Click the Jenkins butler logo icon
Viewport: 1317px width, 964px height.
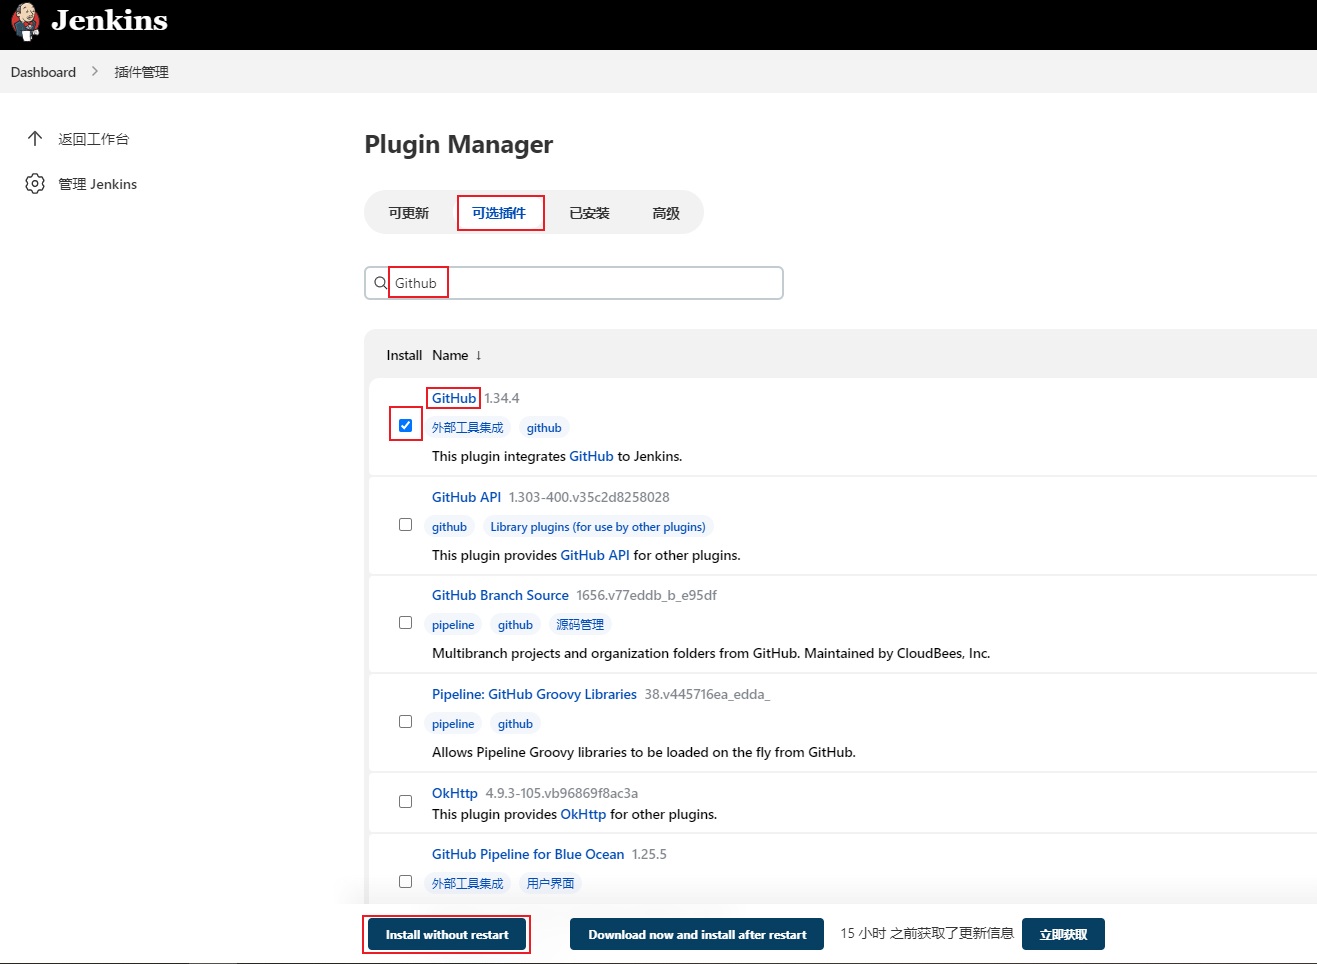(x=26, y=21)
